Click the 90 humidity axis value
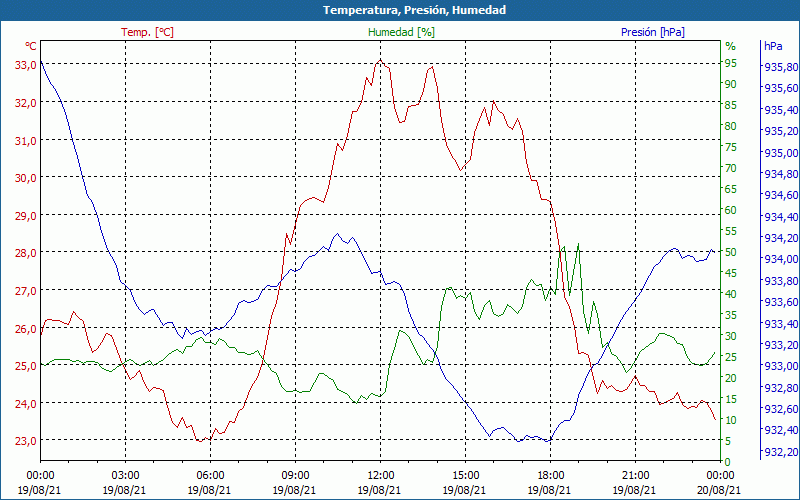Image resolution: width=800 pixels, height=500 pixels. click(731, 84)
